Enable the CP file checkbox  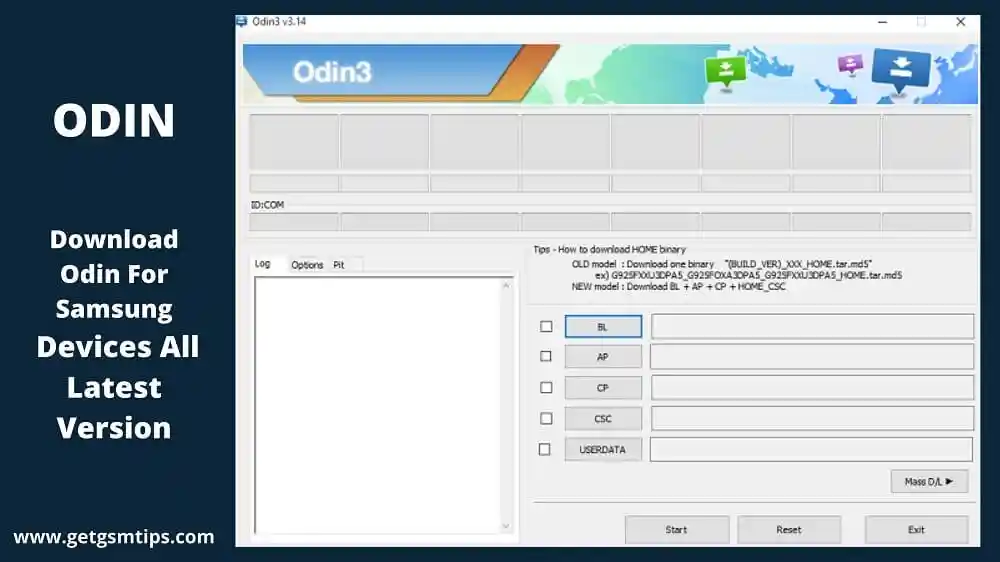click(x=546, y=388)
